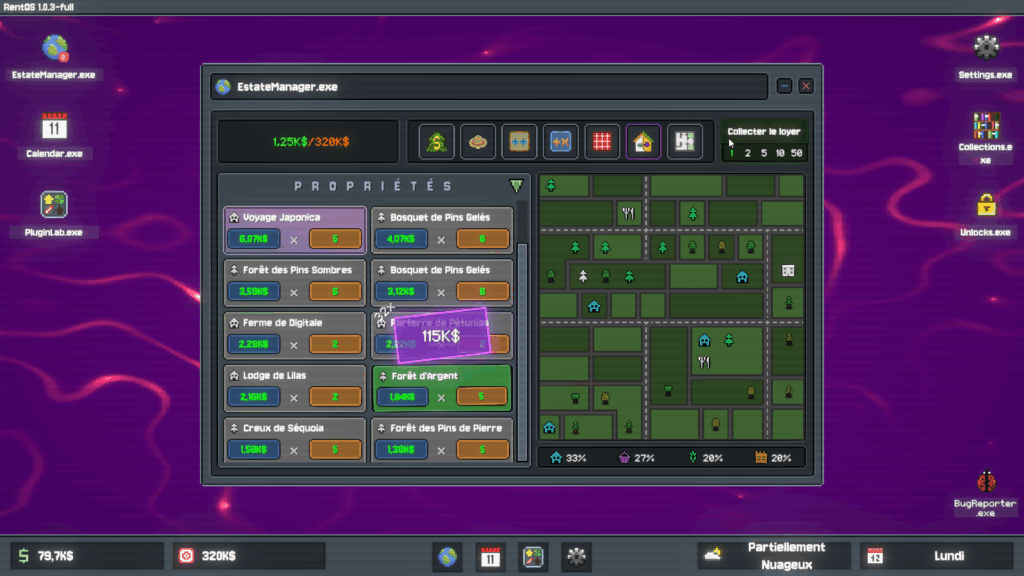Click Lodge de Lilas orange count button

point(335,397)
